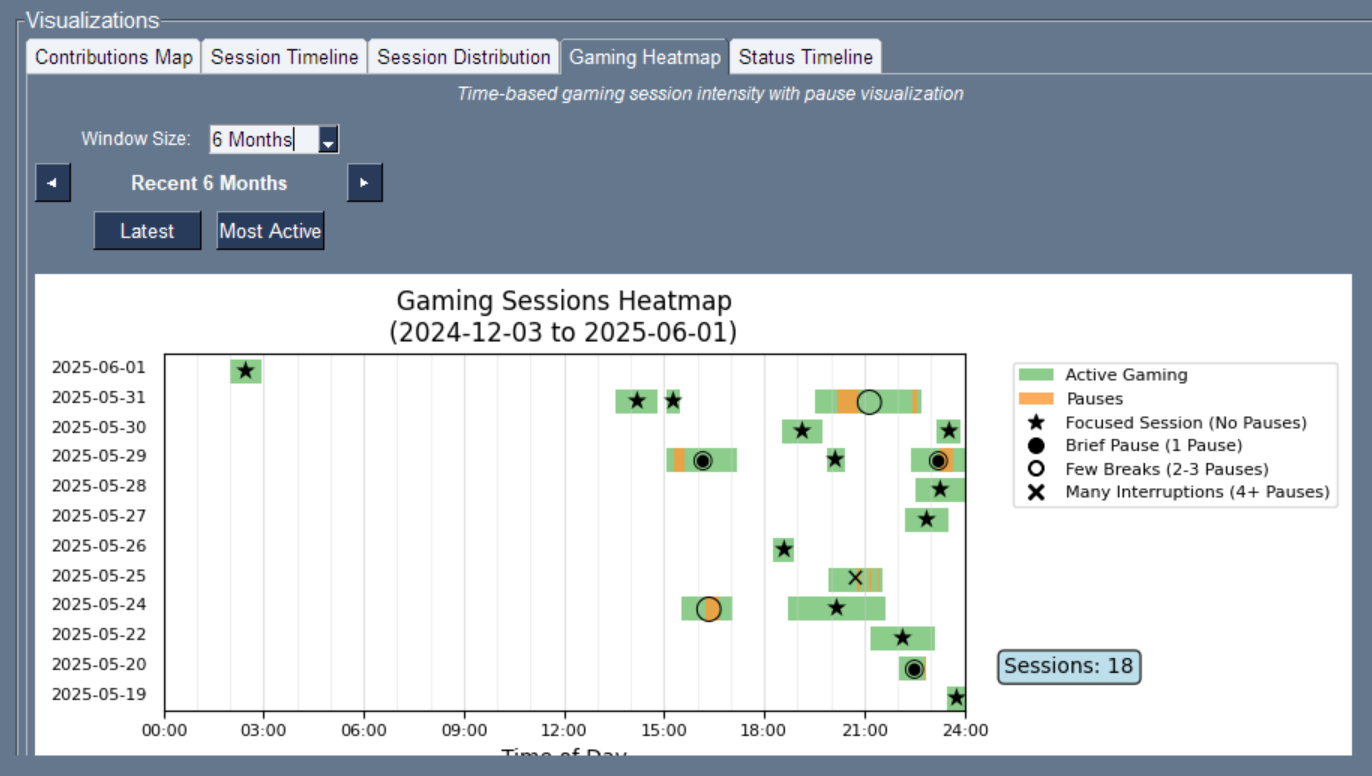Click the Many Interruptions X legend icon
Viewport: 1372px width, 776px height.
[1036, 492]
